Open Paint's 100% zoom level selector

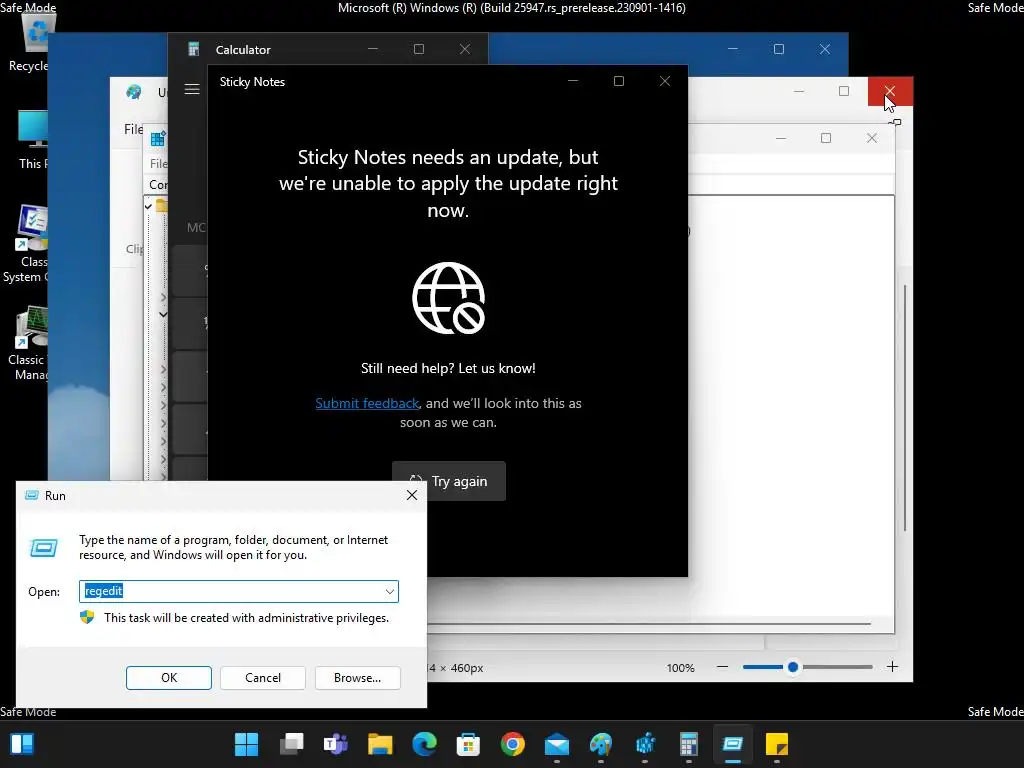[680, 668]
